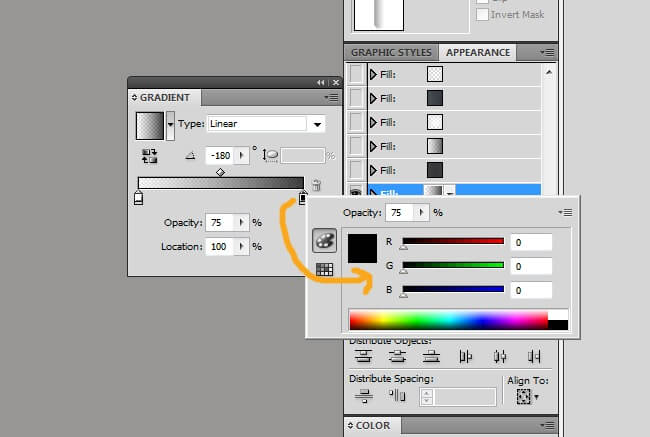The image size is (650, 437).
Task: Toggle visibility of the top Fill row
Action: [x=355, y=73]
